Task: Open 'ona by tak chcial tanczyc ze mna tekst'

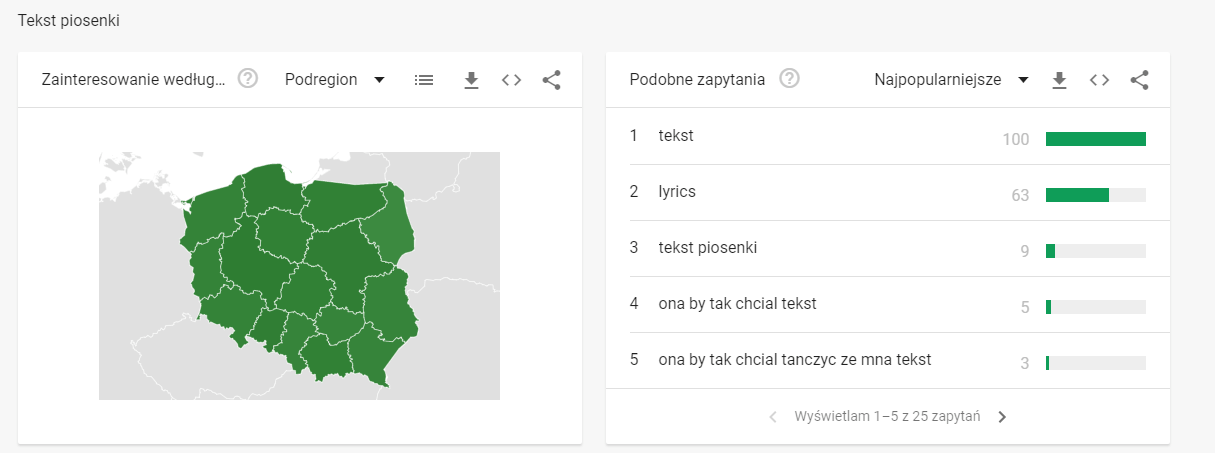Action: pos(794,360)
